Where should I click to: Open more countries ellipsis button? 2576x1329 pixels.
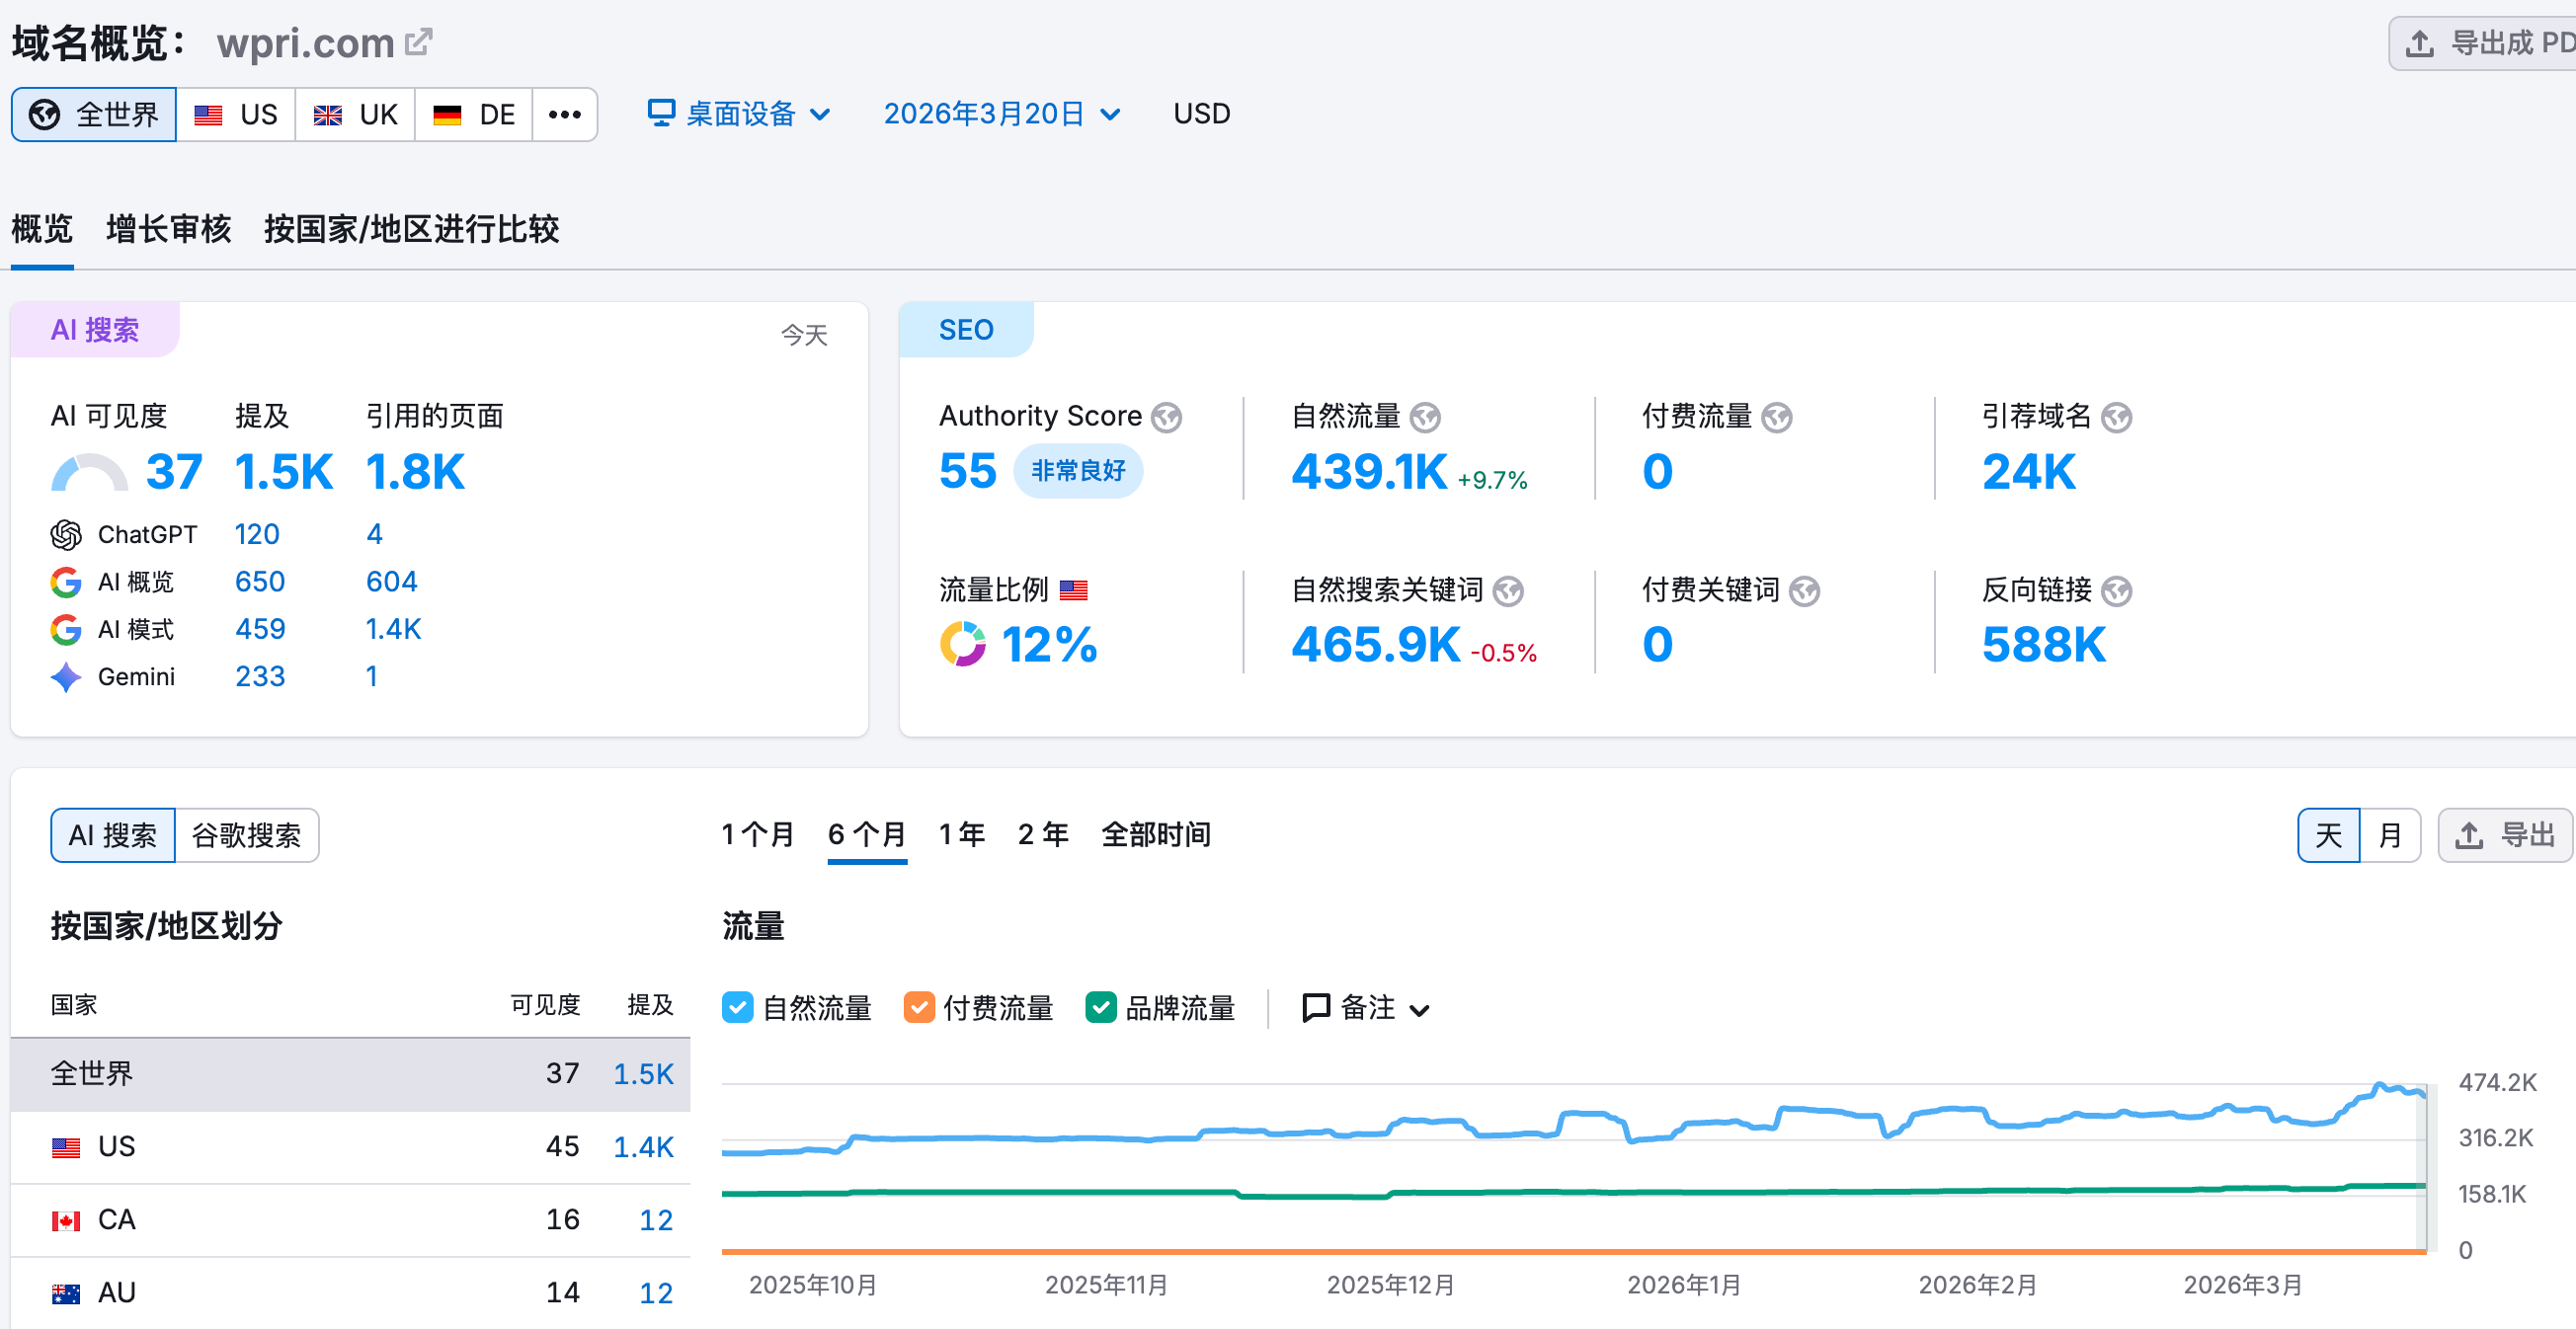tap(564, 114)
